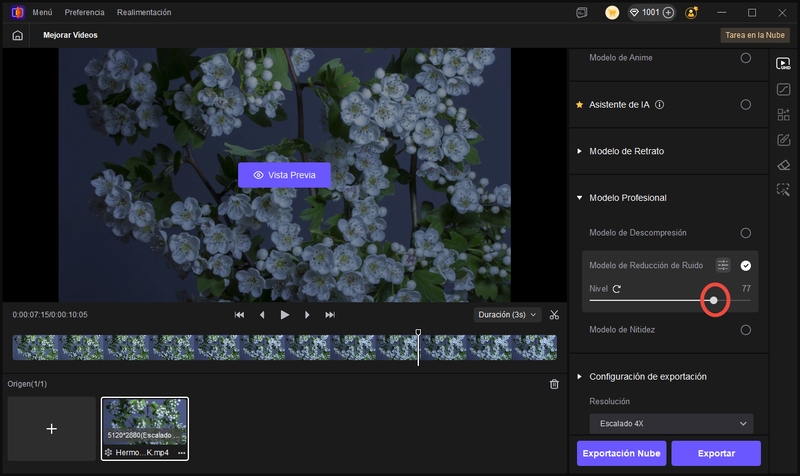Click the Resolución label
This screenshot has height=476, width=800.
tap(609, 402)
